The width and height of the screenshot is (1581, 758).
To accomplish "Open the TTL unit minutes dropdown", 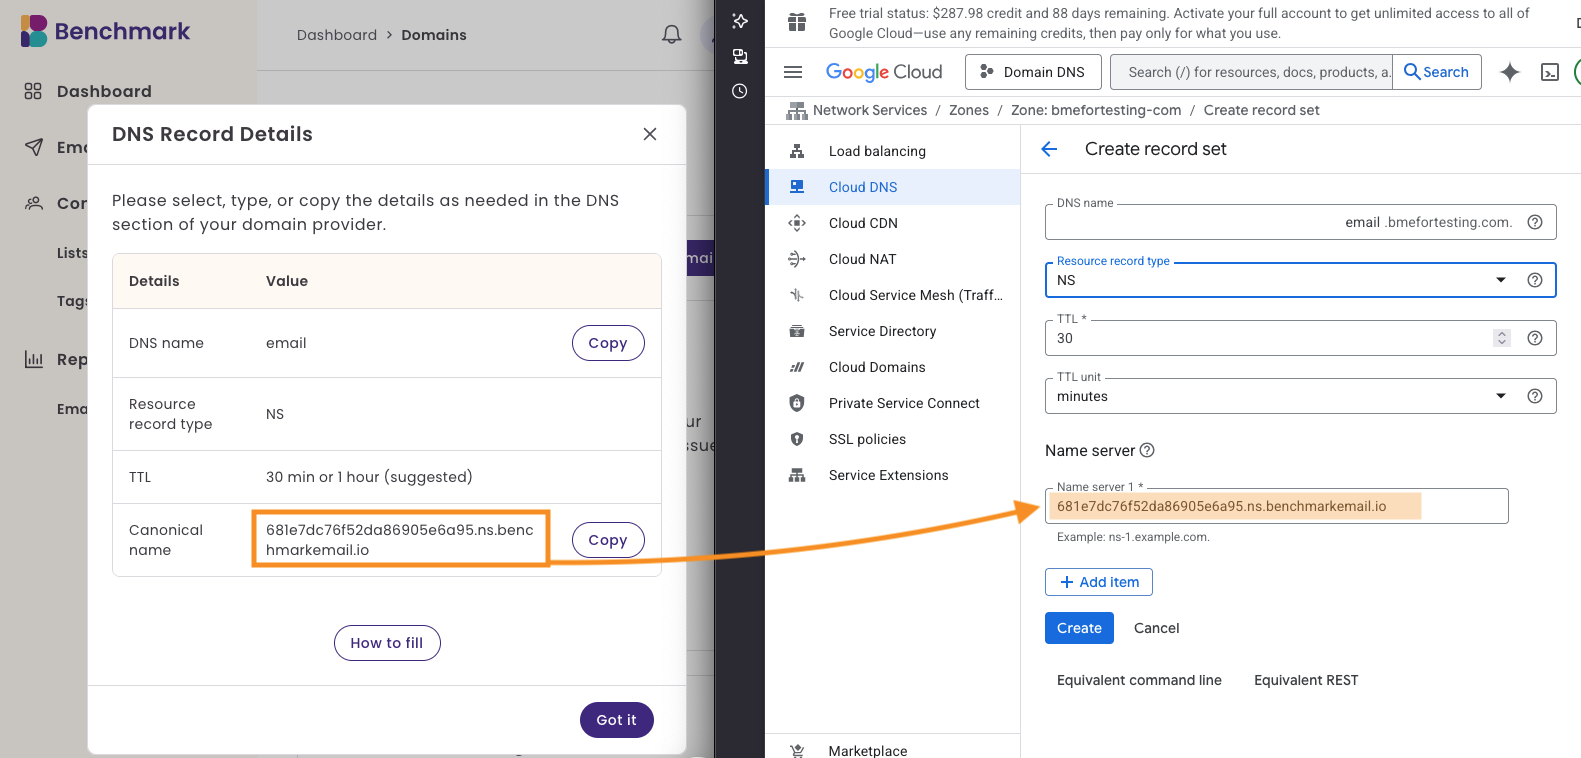I will click(1301, 396).
